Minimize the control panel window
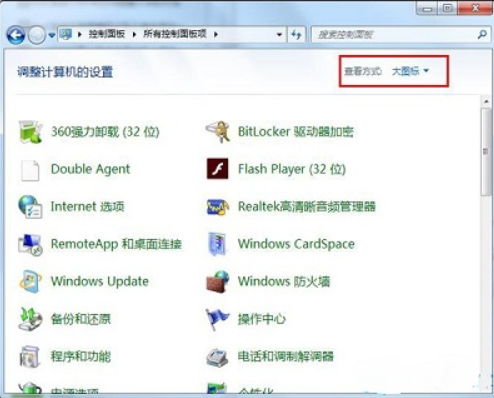The height and width of the screenshot is (398, 494). (427, 9)
